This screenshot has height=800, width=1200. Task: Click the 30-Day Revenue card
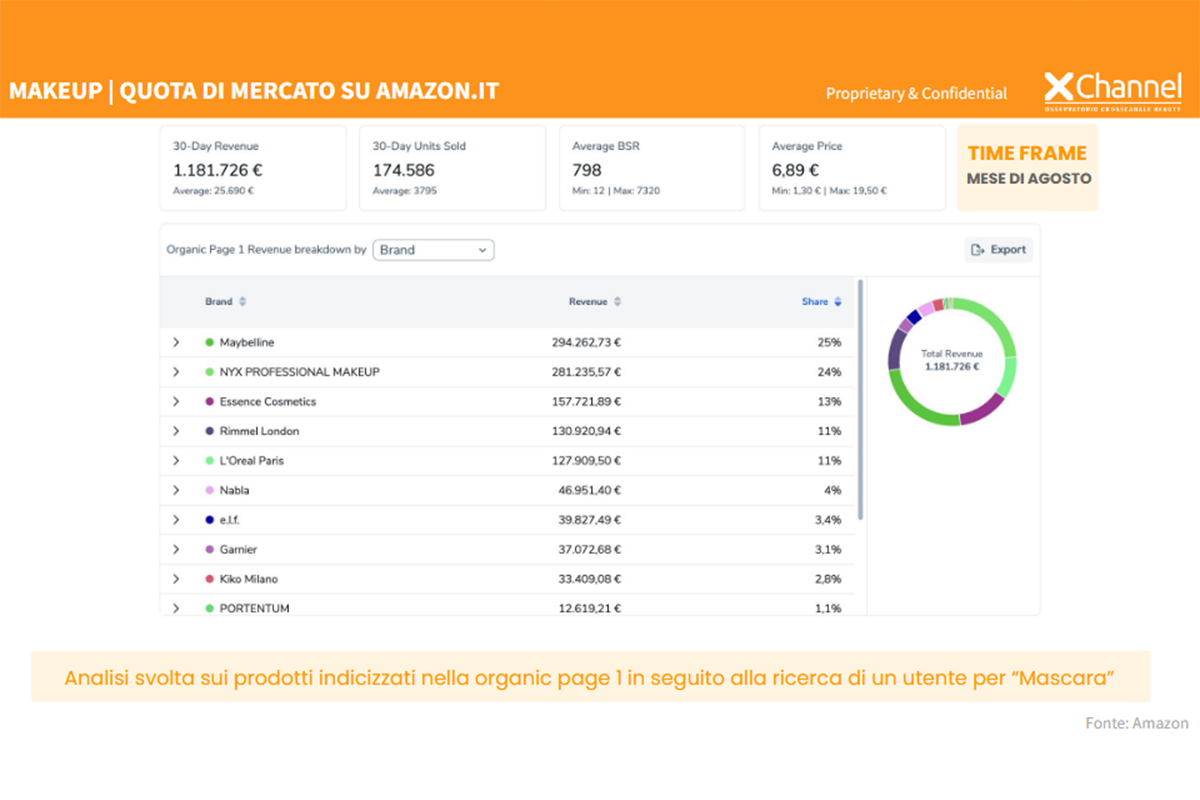point(253,168)
